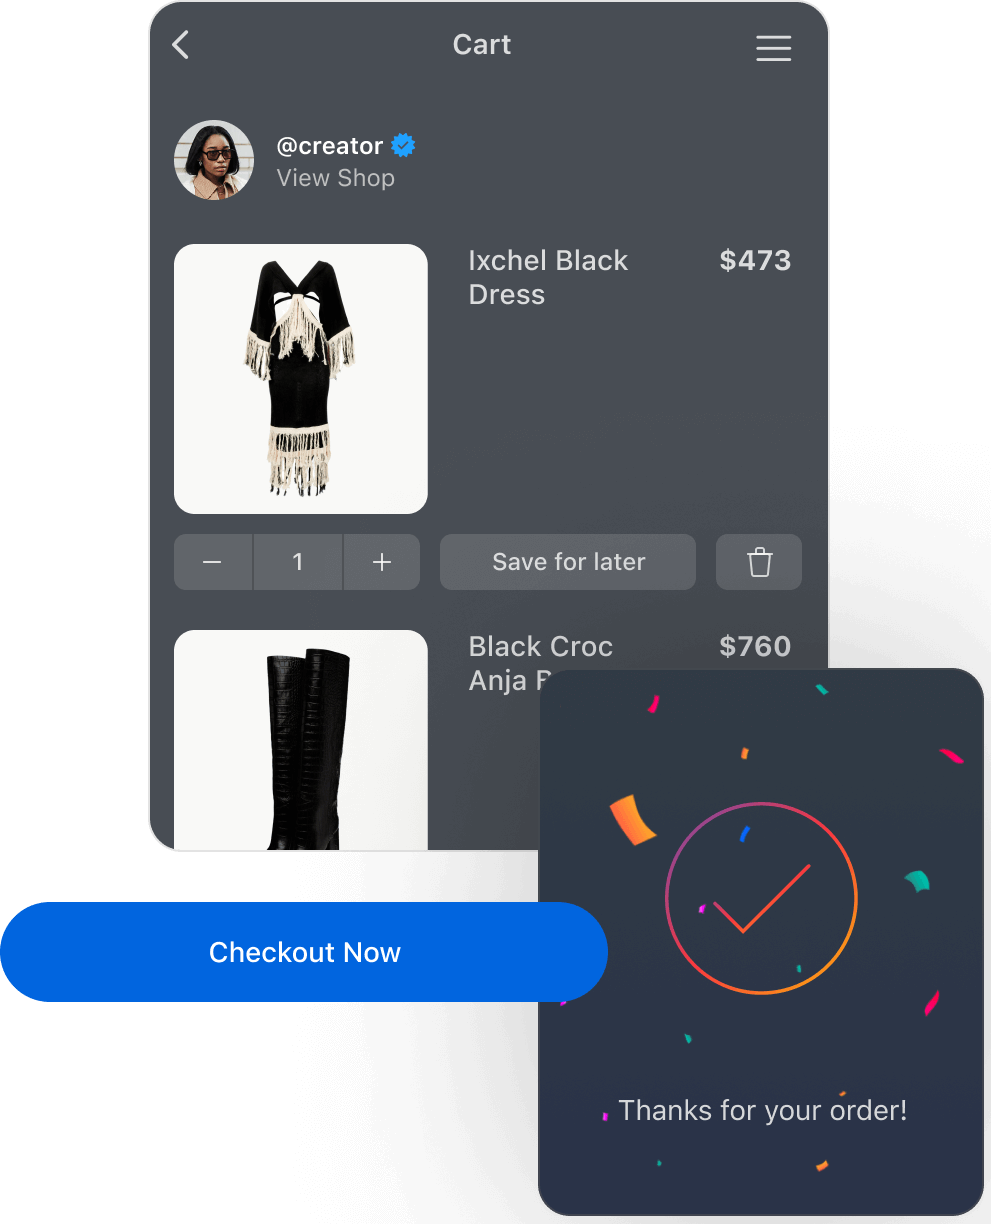
Task: Increase quantity with the plus button
Action: click(382, 562)
